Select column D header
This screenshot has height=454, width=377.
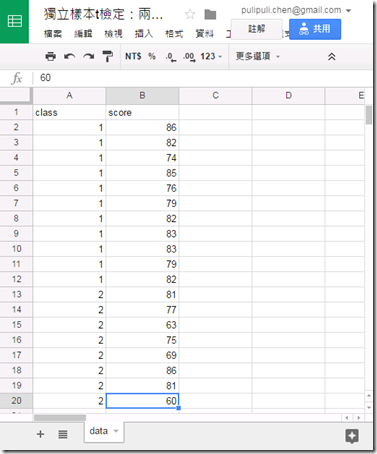288,96
